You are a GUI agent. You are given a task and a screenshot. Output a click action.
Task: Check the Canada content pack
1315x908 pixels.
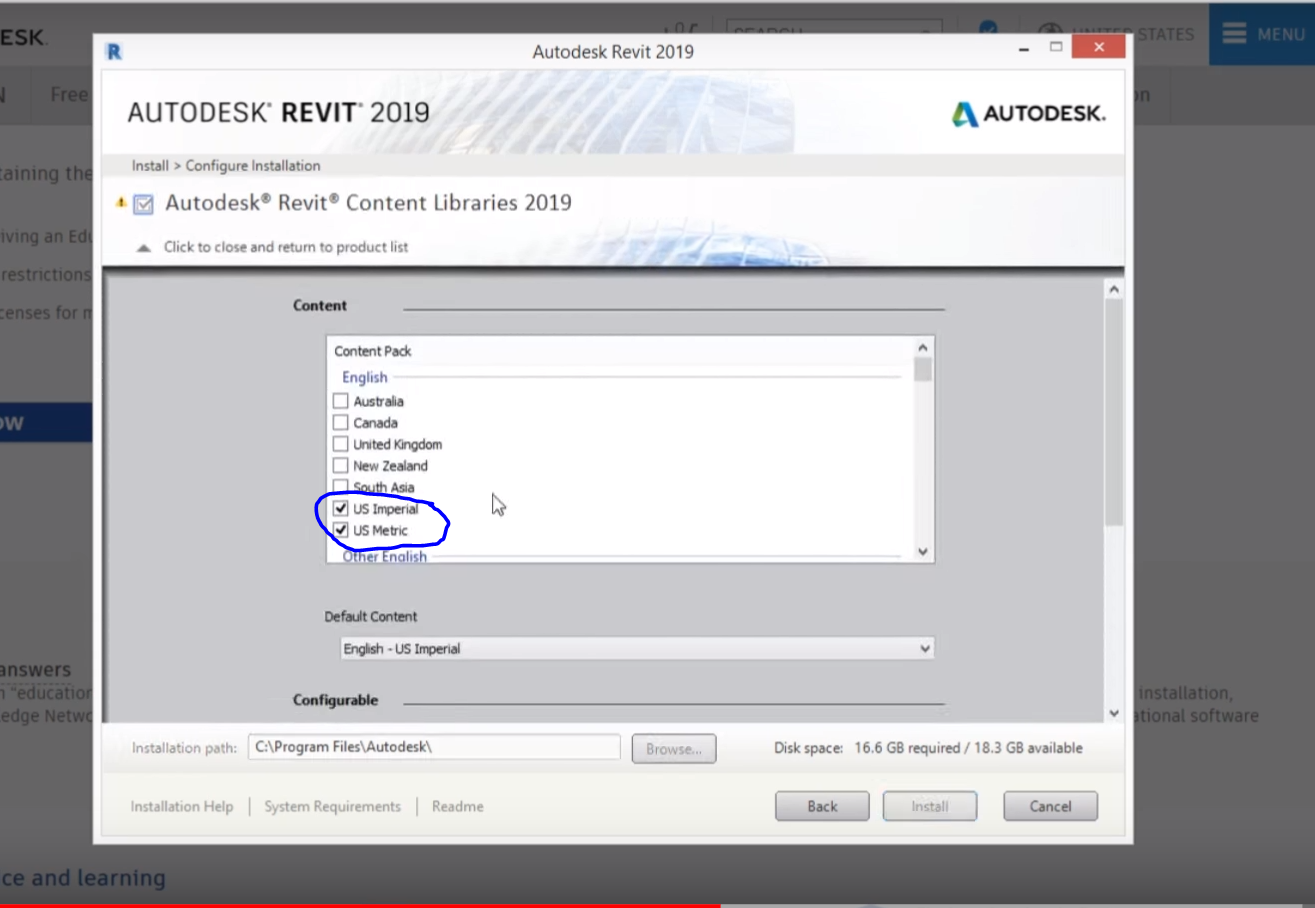pyautogui.click(x=341, y=423)
